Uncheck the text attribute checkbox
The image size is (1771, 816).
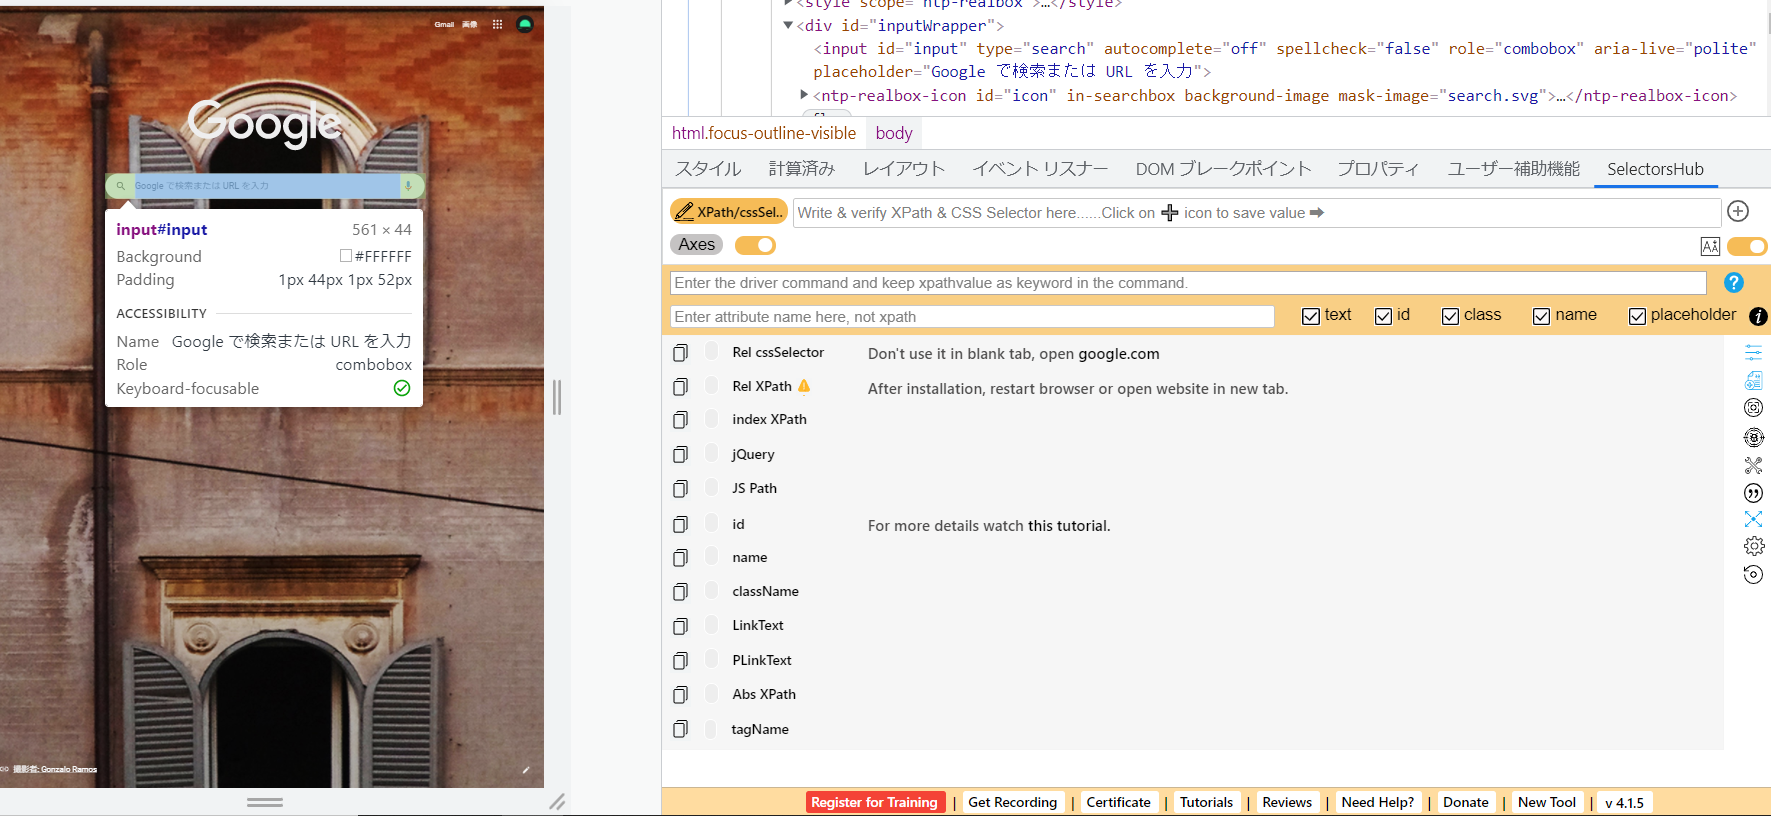(x=1311, y=316)
